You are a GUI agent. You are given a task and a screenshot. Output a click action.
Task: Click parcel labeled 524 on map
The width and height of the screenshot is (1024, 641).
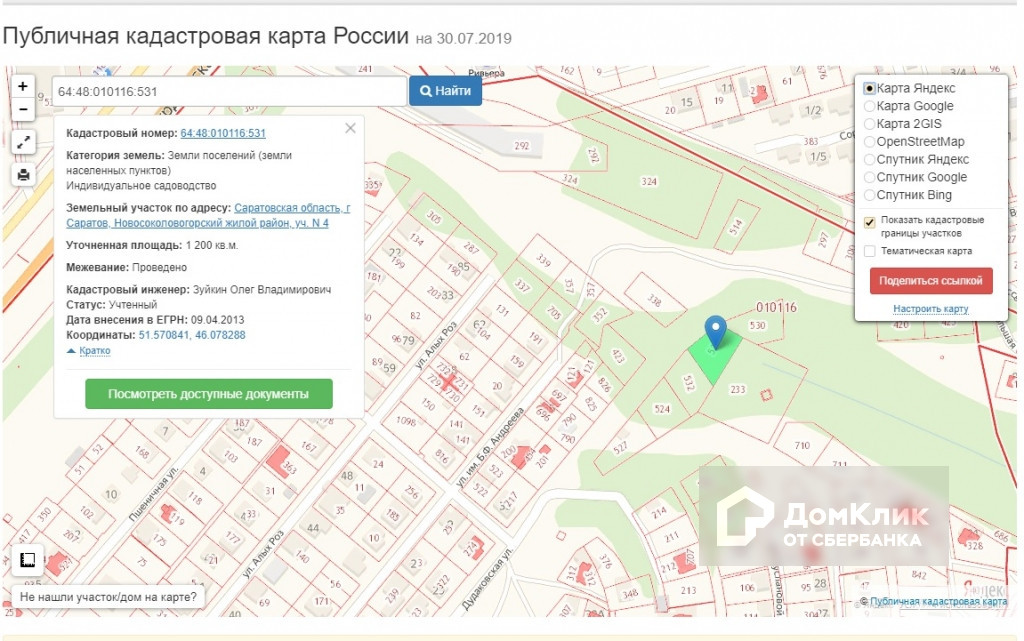tap(662, 409)
